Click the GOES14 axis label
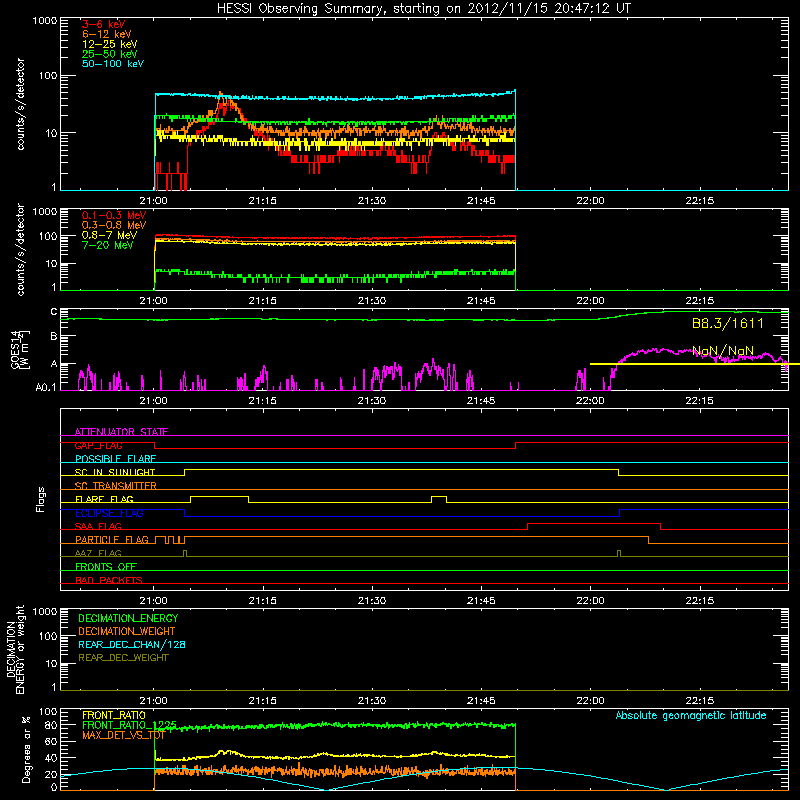This screenshot has height=800, width=800. (20, 349)
